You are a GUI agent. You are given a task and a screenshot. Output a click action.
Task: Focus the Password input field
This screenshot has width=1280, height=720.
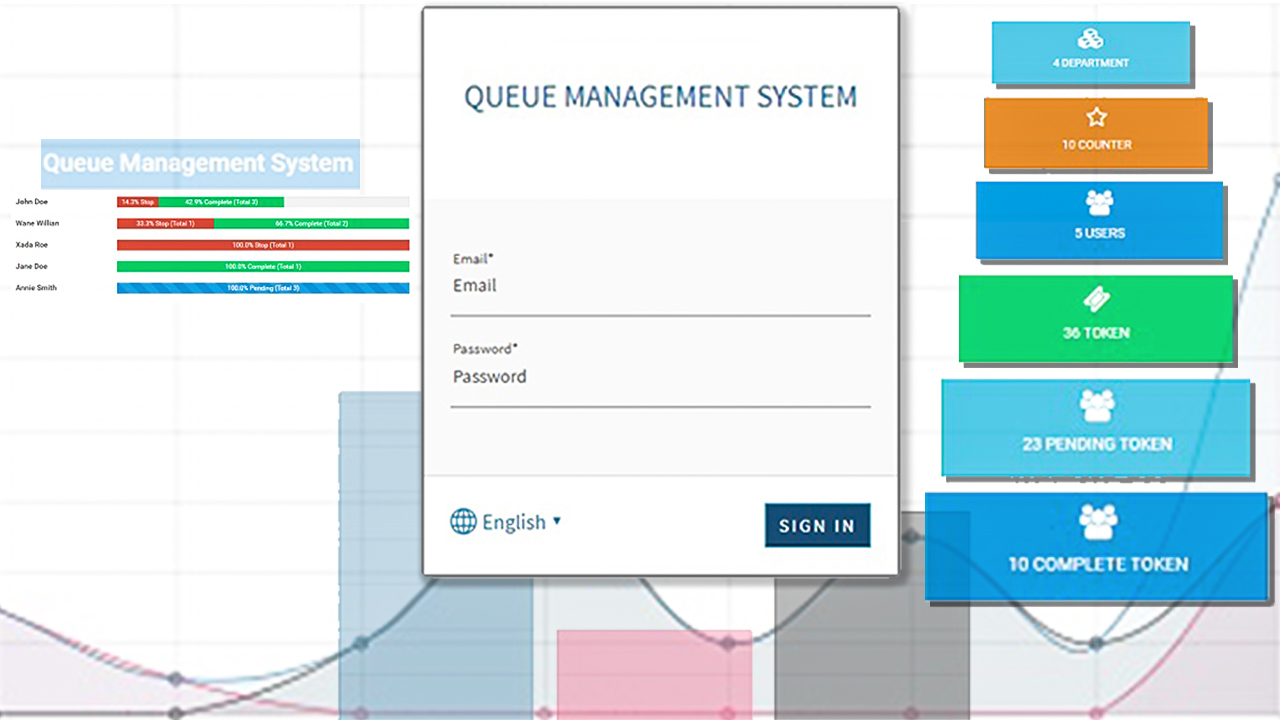click(660, 377)
